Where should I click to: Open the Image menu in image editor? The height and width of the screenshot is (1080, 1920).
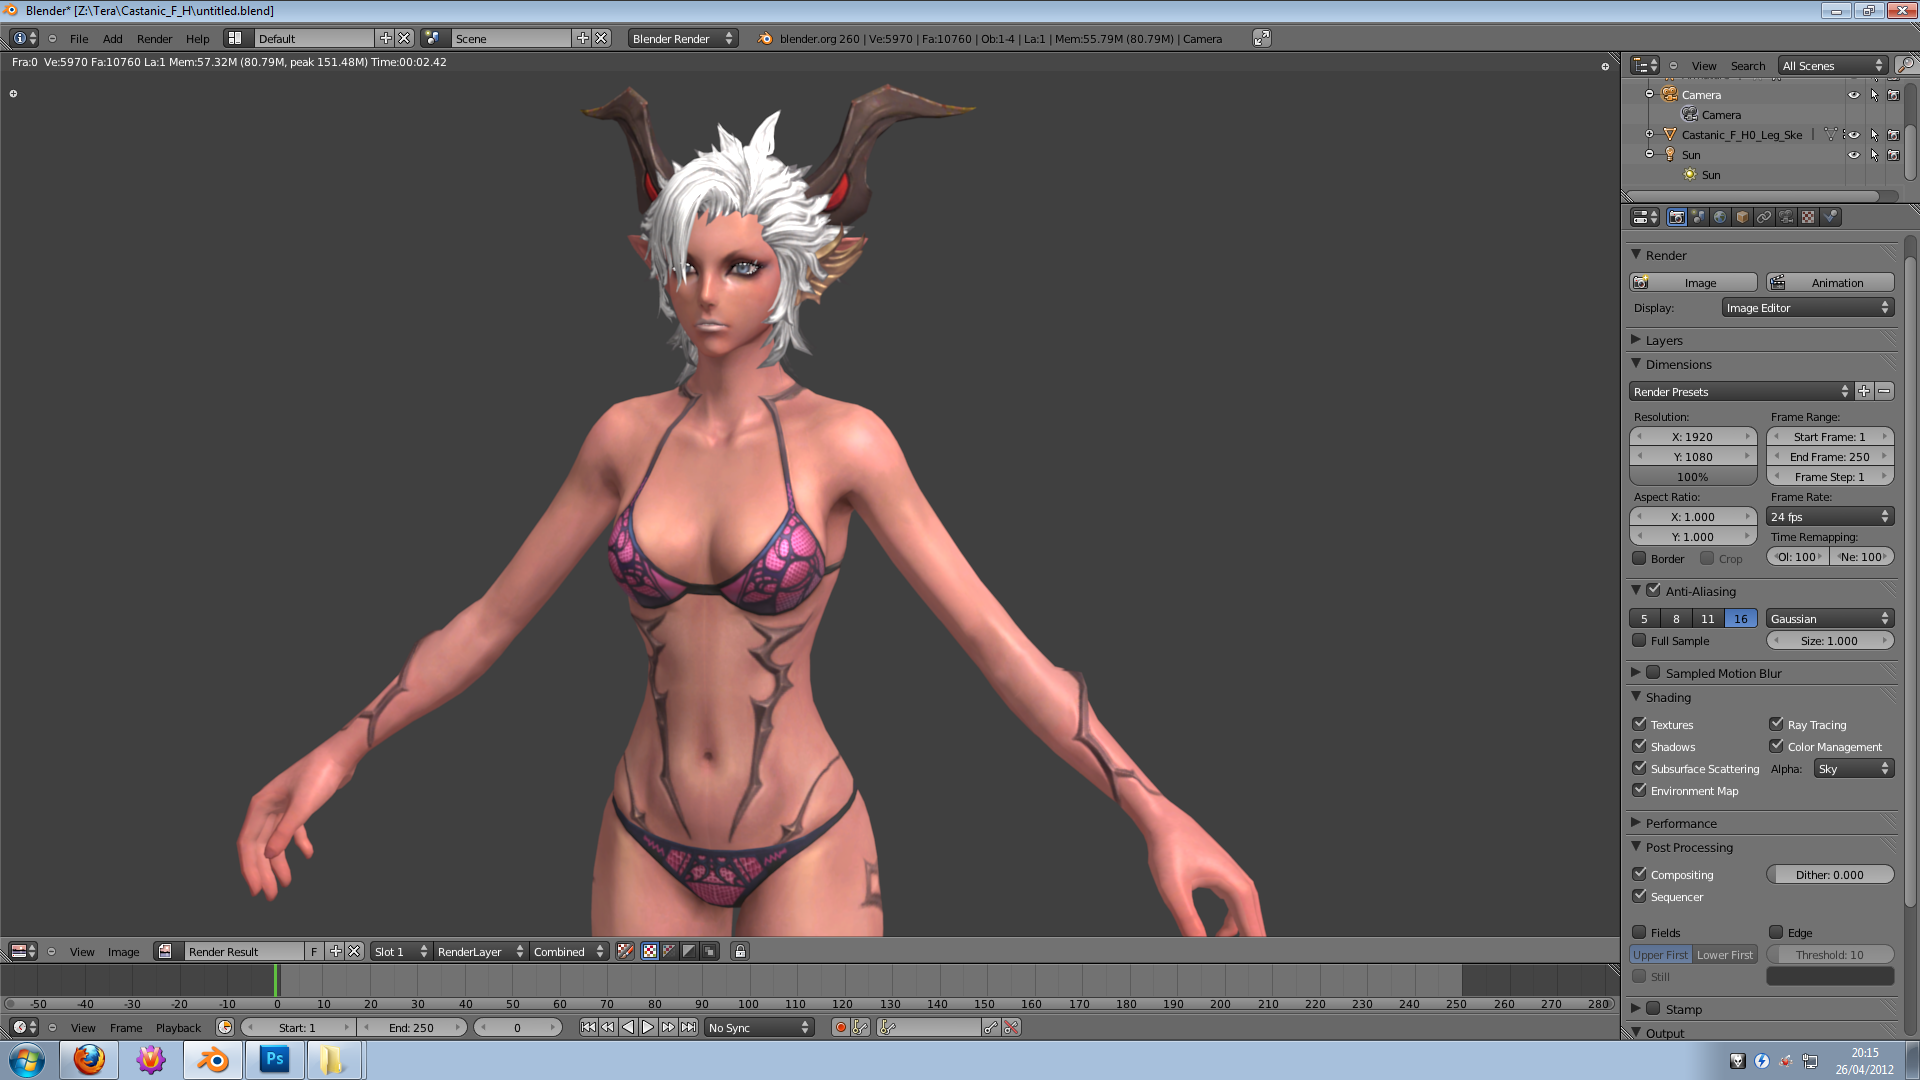click(x=123, y=951)
